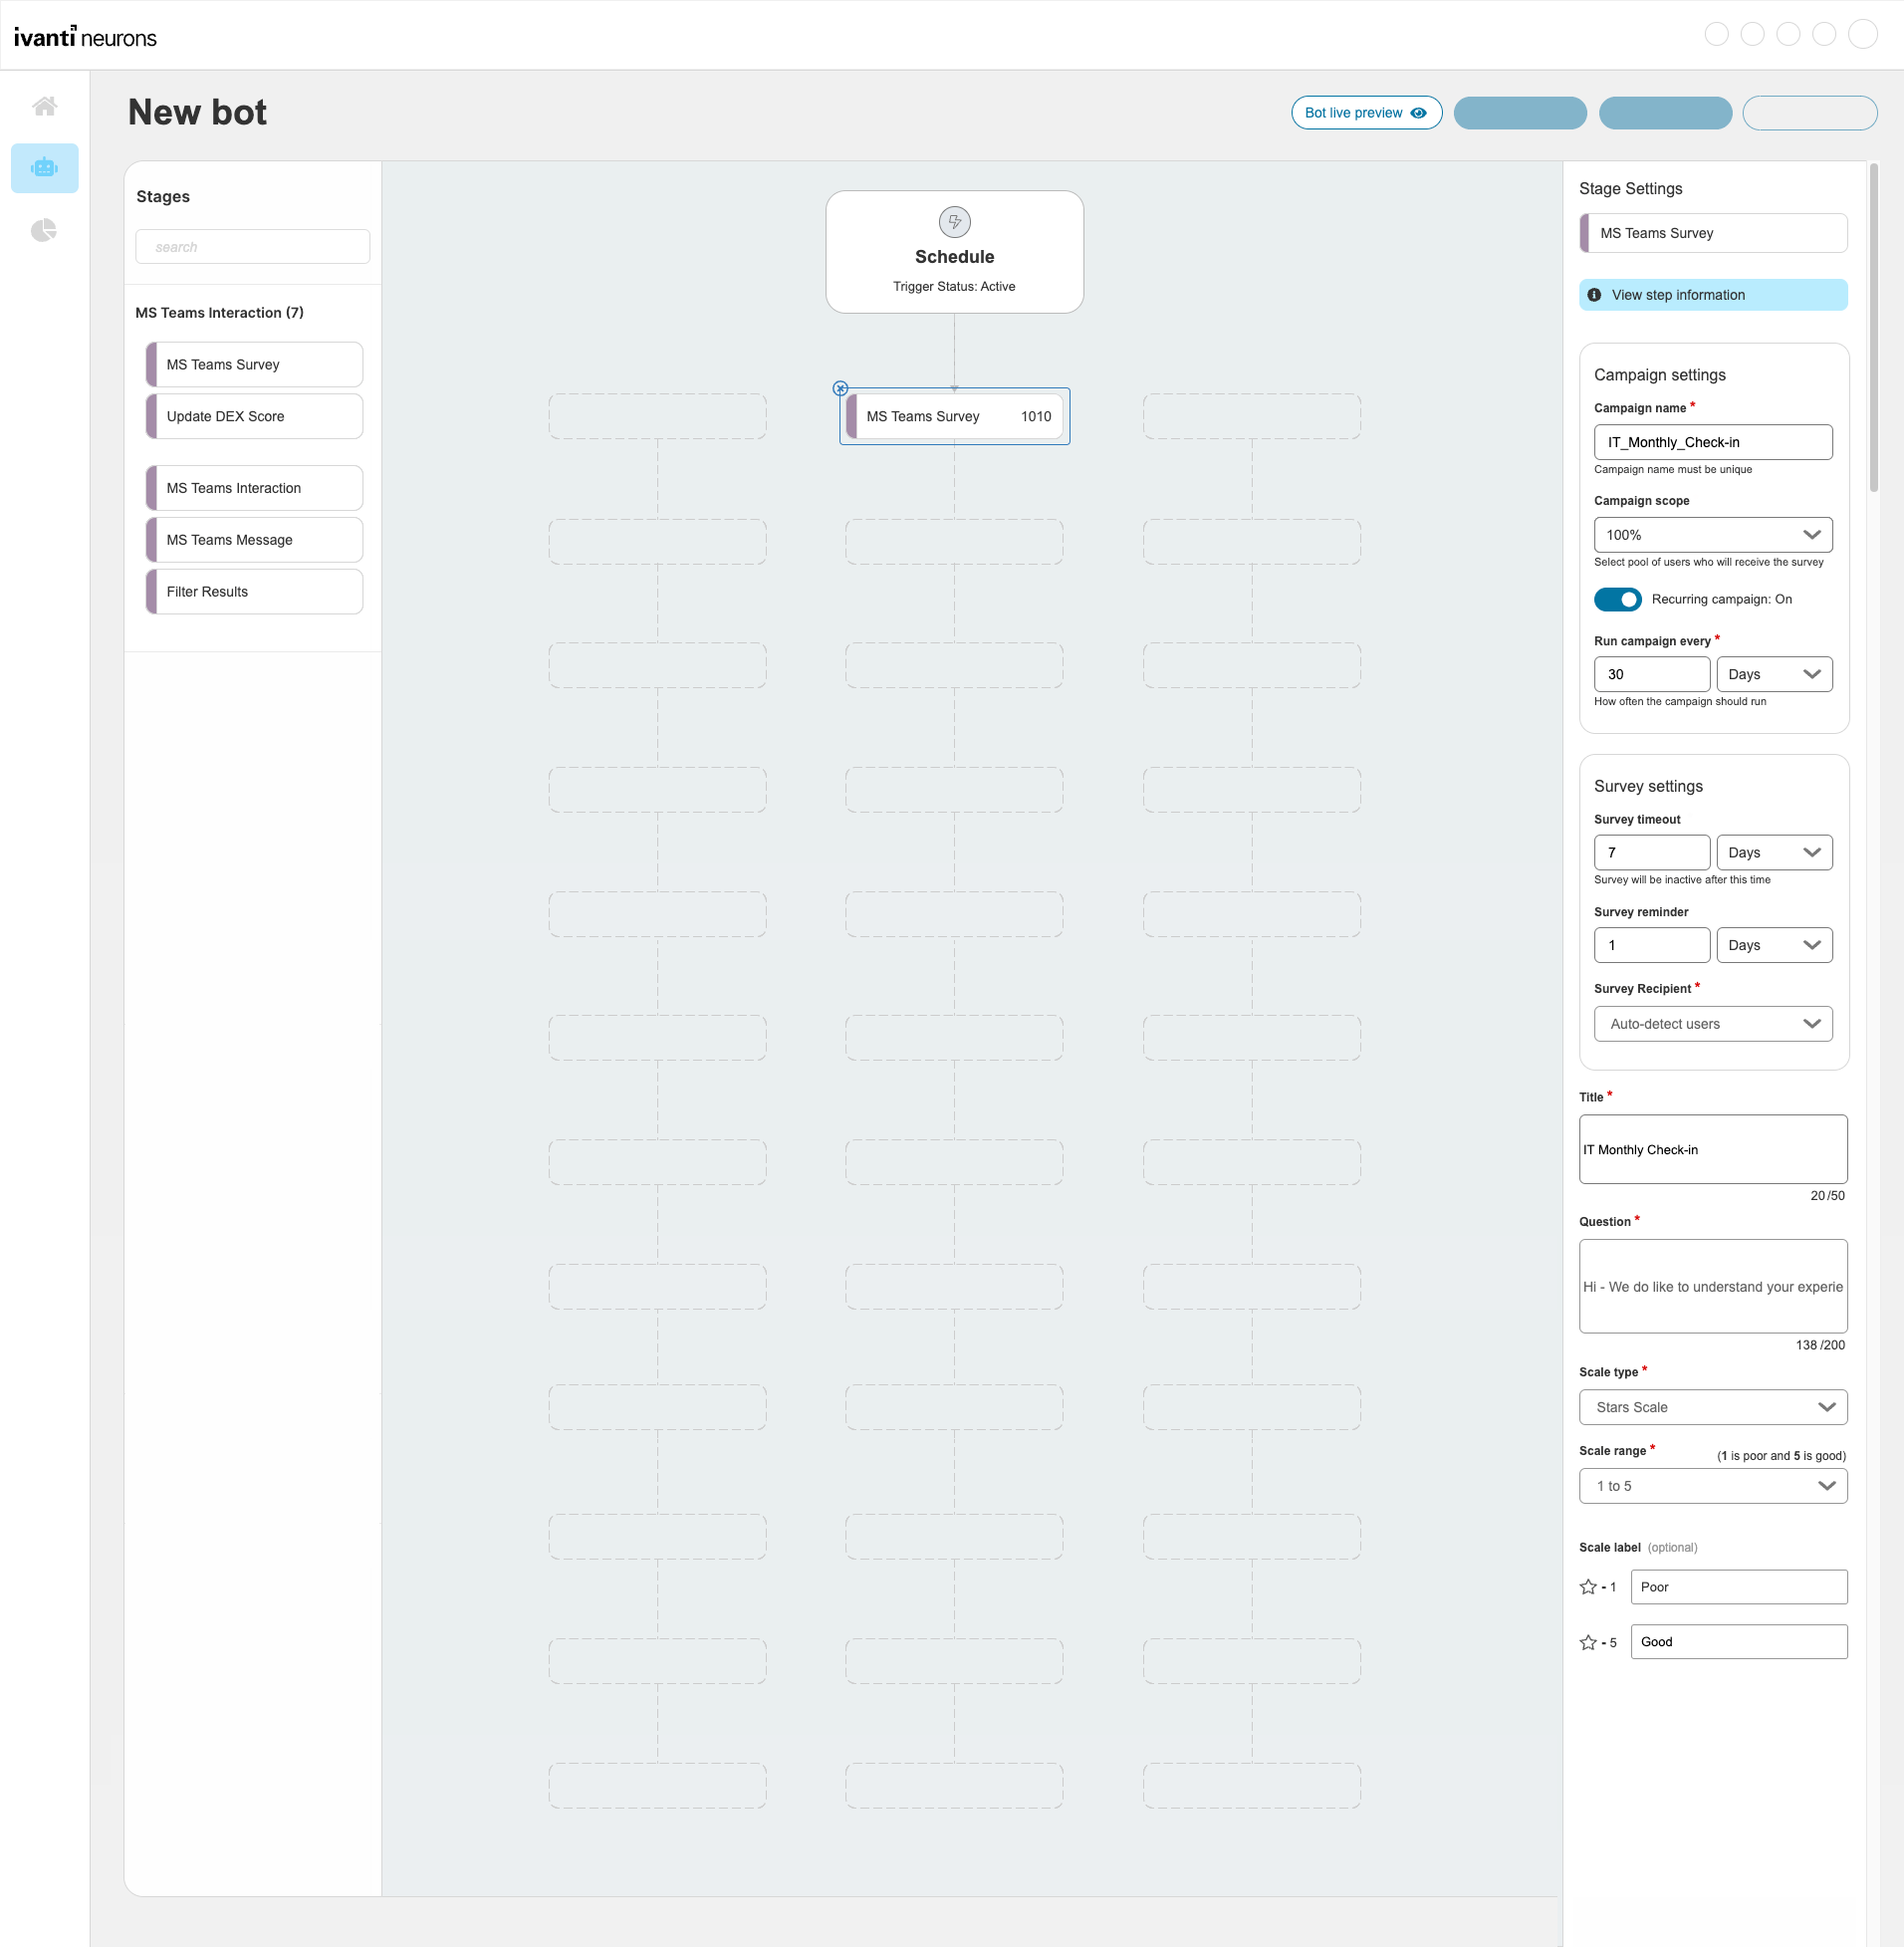Open the Campaign scope 100% dropdown

coord(1713,535)
